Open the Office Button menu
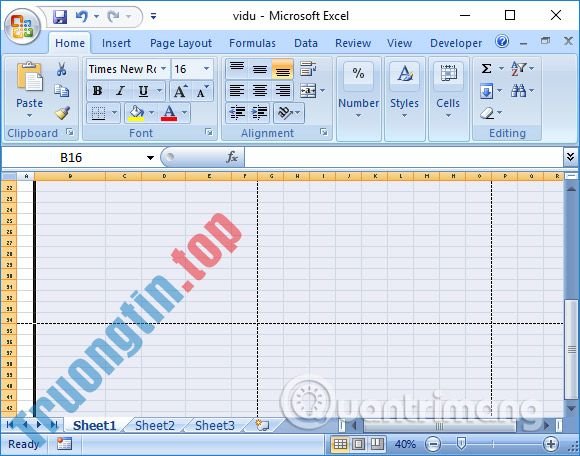580x456 pixels. click(22, 26)
